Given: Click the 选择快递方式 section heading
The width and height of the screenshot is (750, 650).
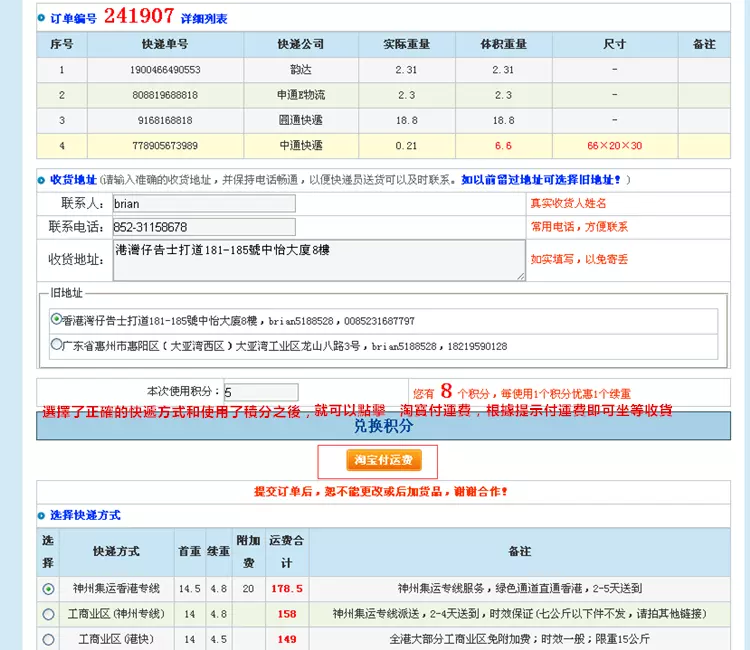Looking at the screenshot, I should [85, 516].
